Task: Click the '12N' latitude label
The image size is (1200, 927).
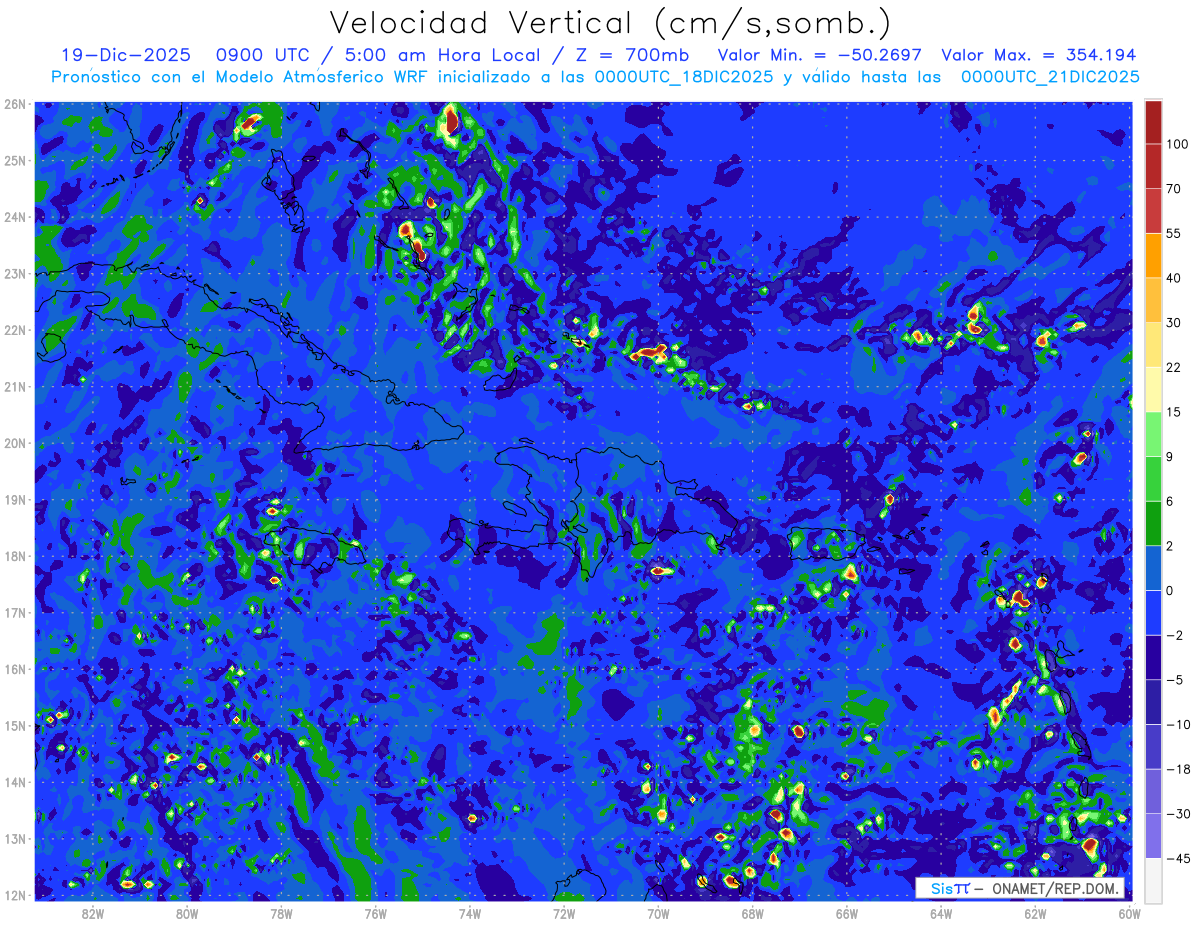Action: (x=15, y=895)
